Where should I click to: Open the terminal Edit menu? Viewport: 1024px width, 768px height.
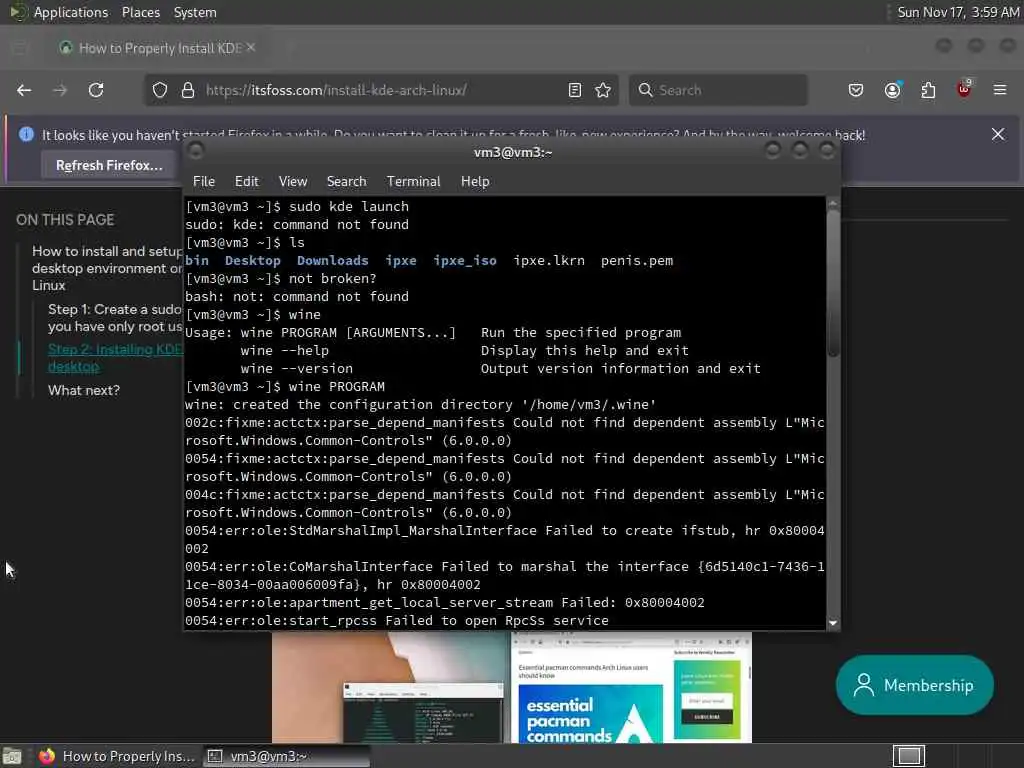coord(246,182)
